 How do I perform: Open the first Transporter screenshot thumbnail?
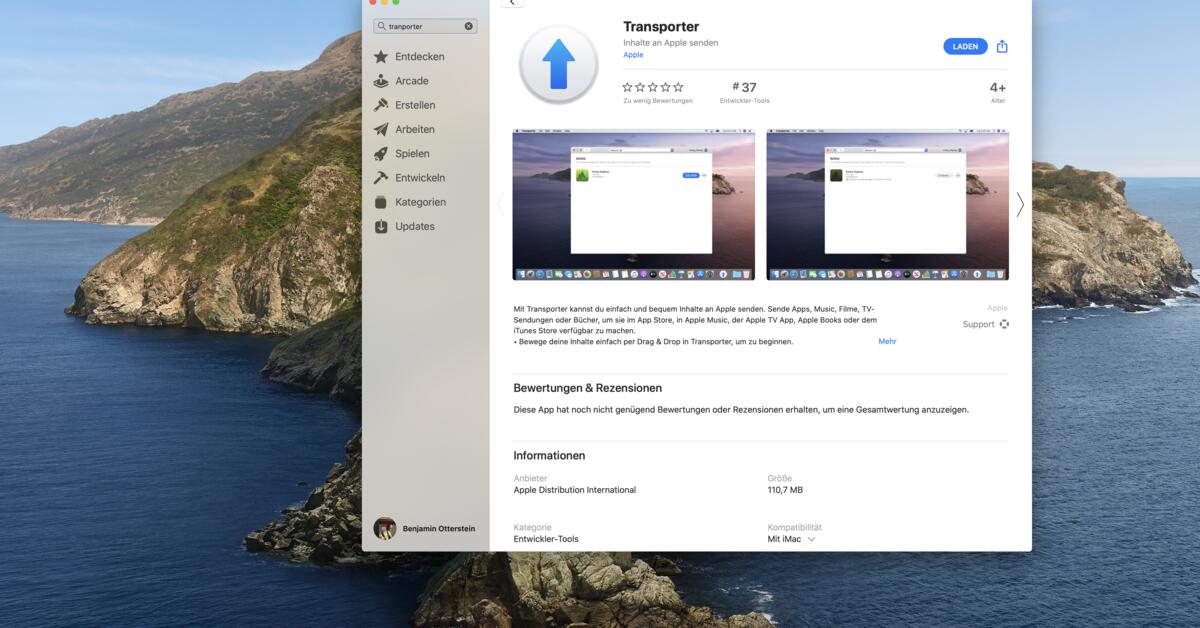pyautogui.click(x=633, y=204)
